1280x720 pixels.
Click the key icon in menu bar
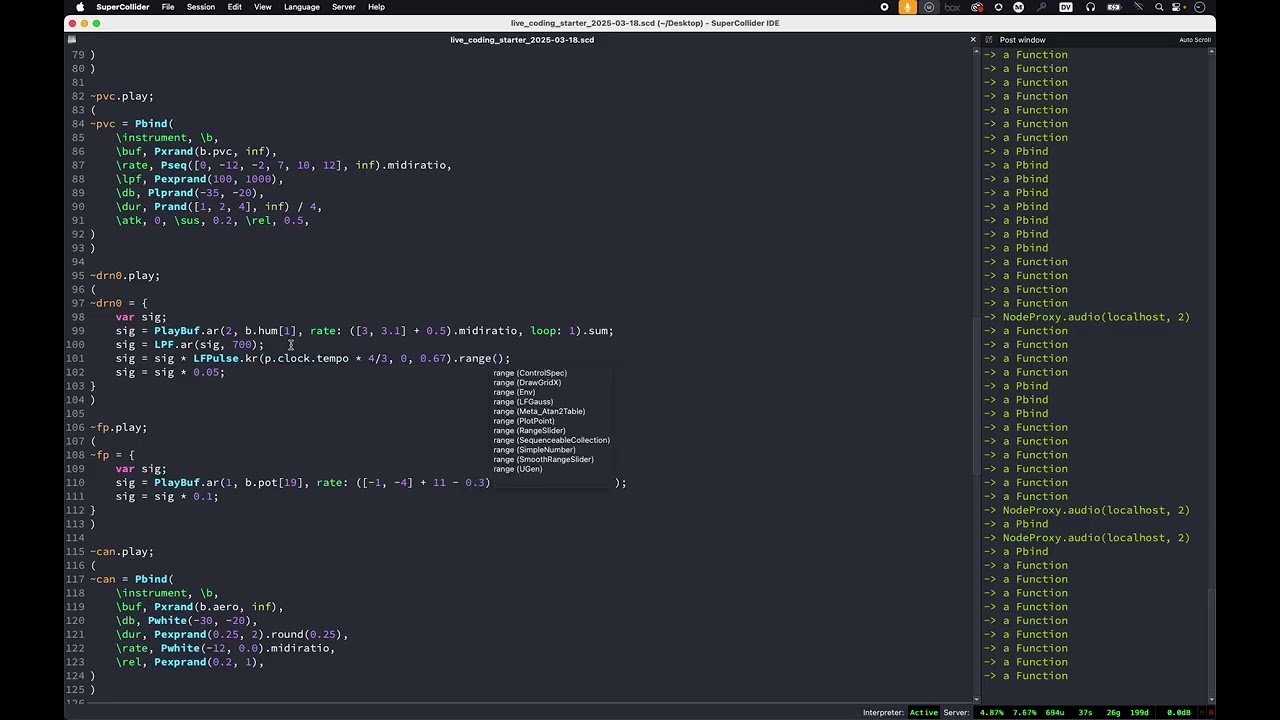1041,7
